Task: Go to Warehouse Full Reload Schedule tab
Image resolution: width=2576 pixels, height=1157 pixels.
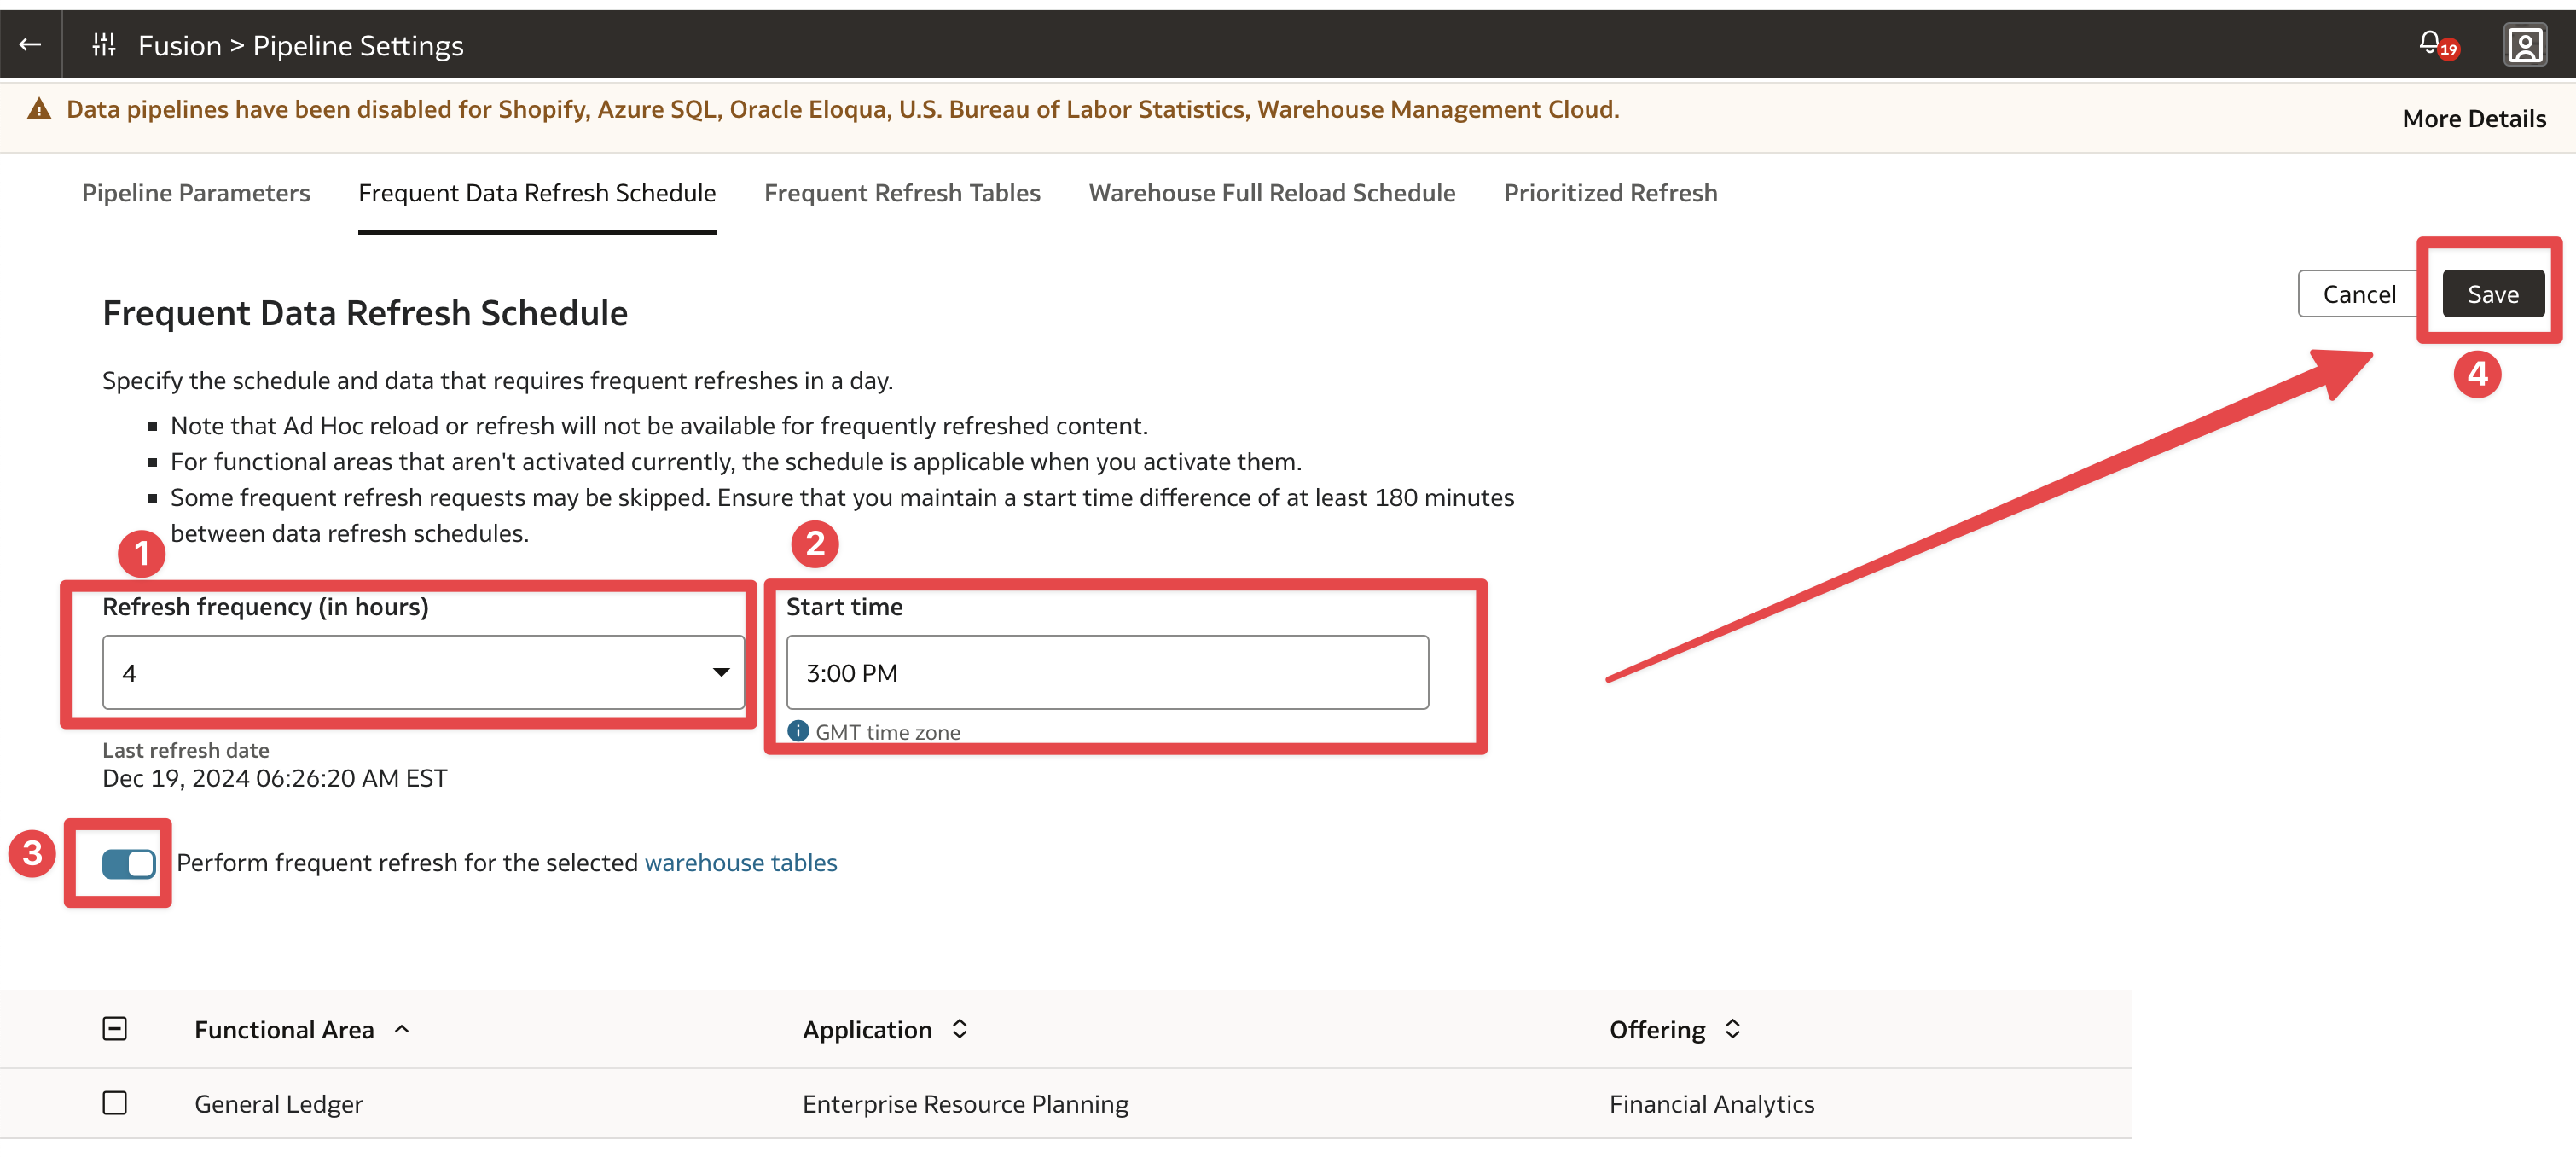Action: [x=1272, y=193]
